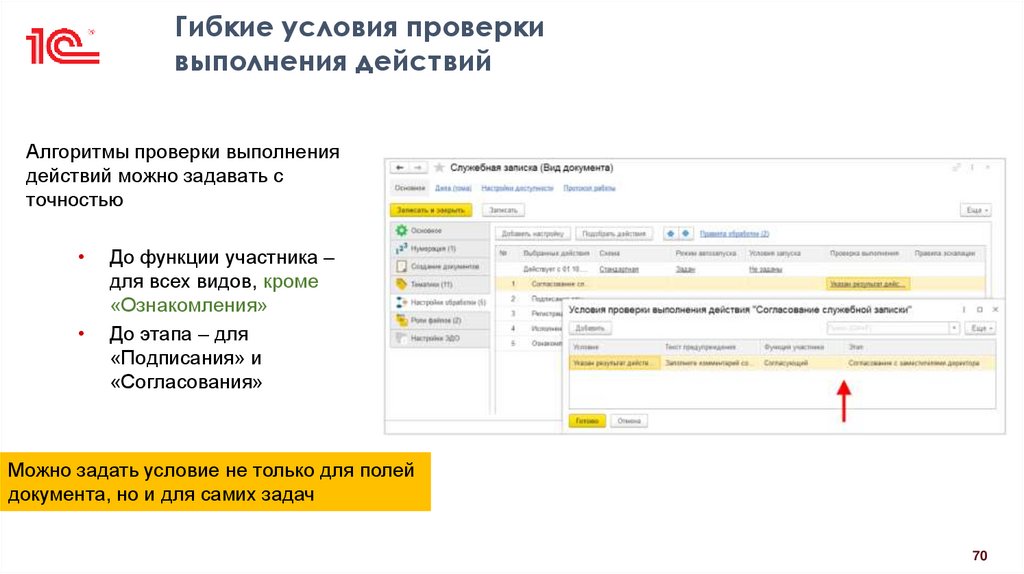Click the Правила эскалации column header

tap(944, 253)
